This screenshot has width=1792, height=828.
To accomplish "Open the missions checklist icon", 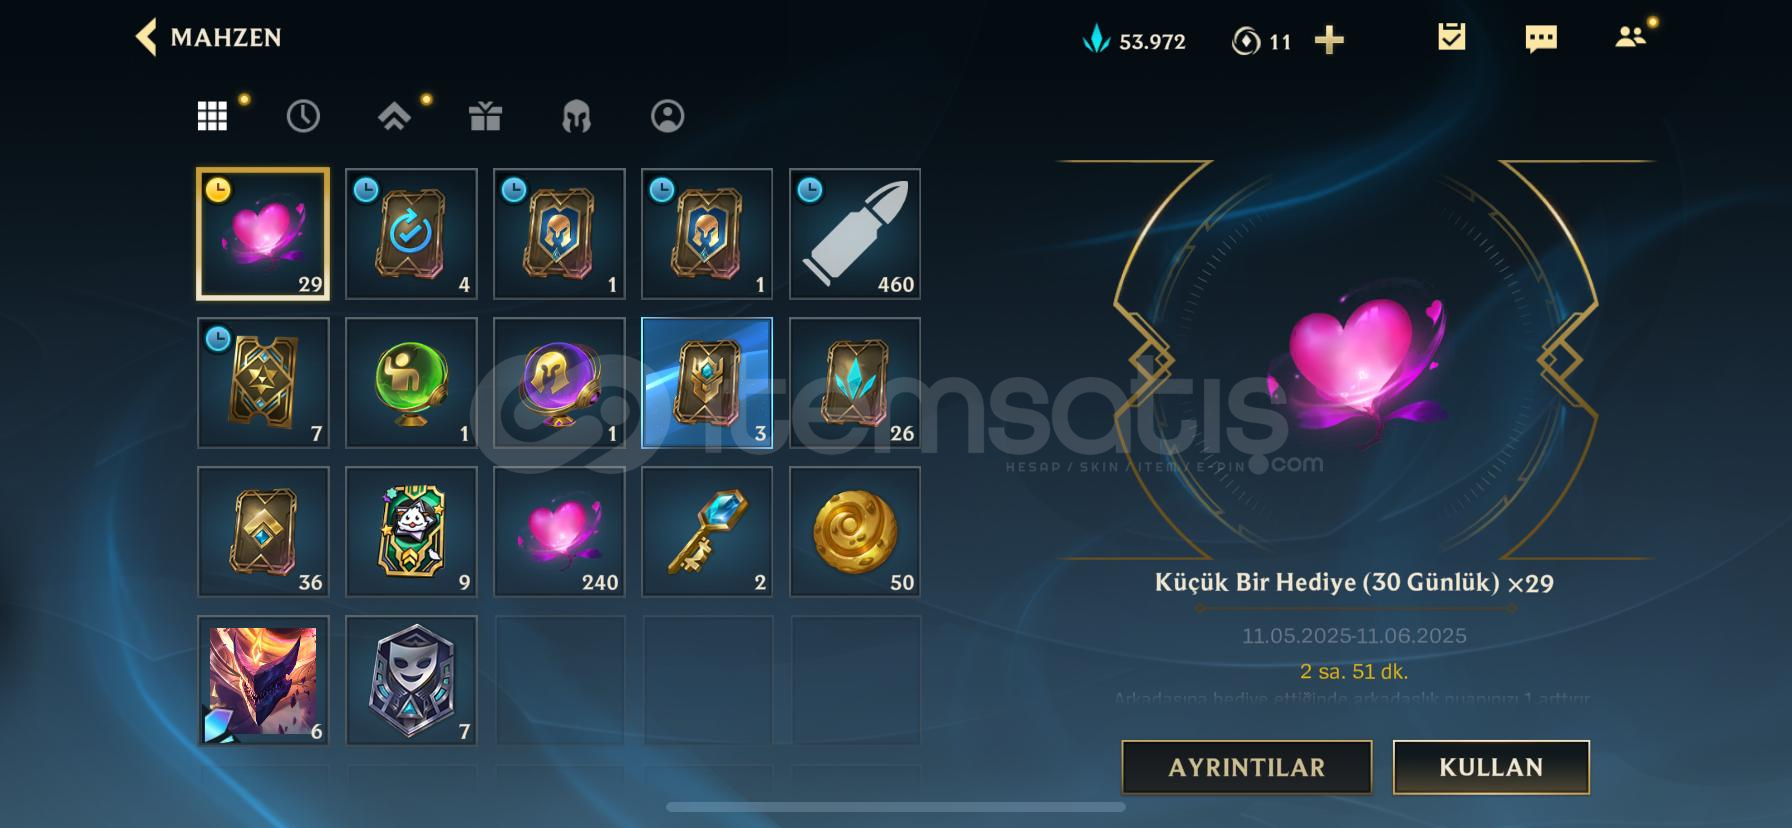I will click(1451, 38).
